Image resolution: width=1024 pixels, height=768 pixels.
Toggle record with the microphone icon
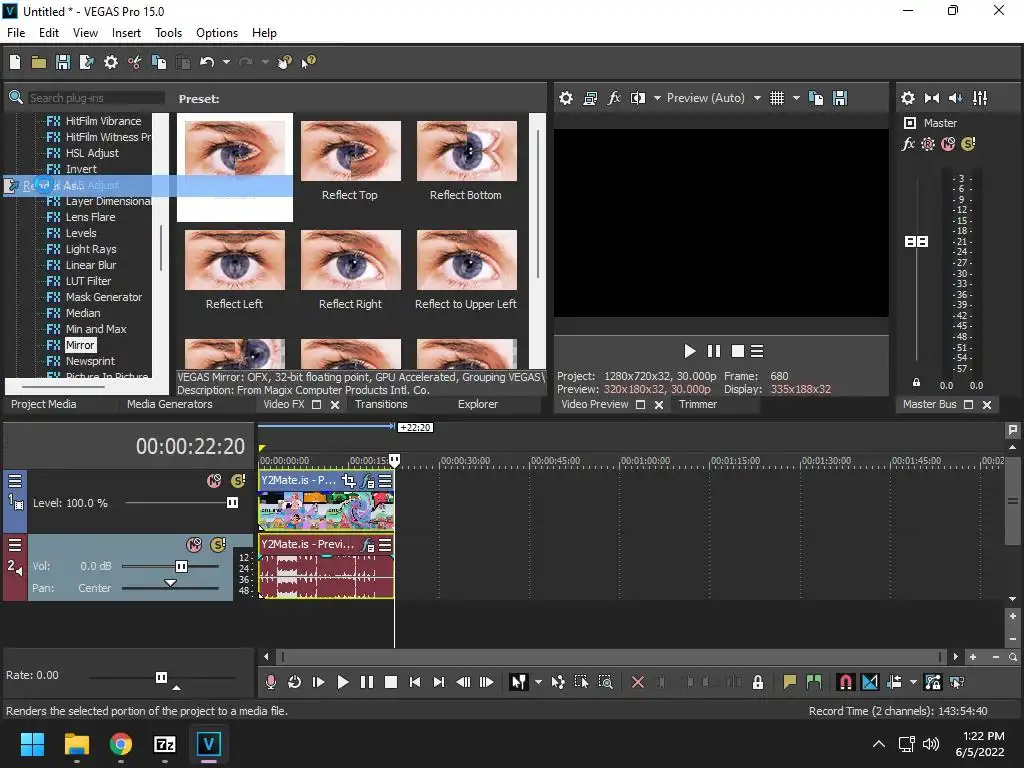(x=271, y=682)
